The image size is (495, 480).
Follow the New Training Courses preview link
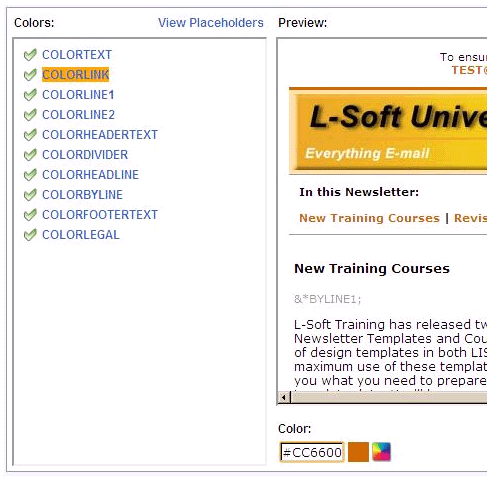point(369,218)
